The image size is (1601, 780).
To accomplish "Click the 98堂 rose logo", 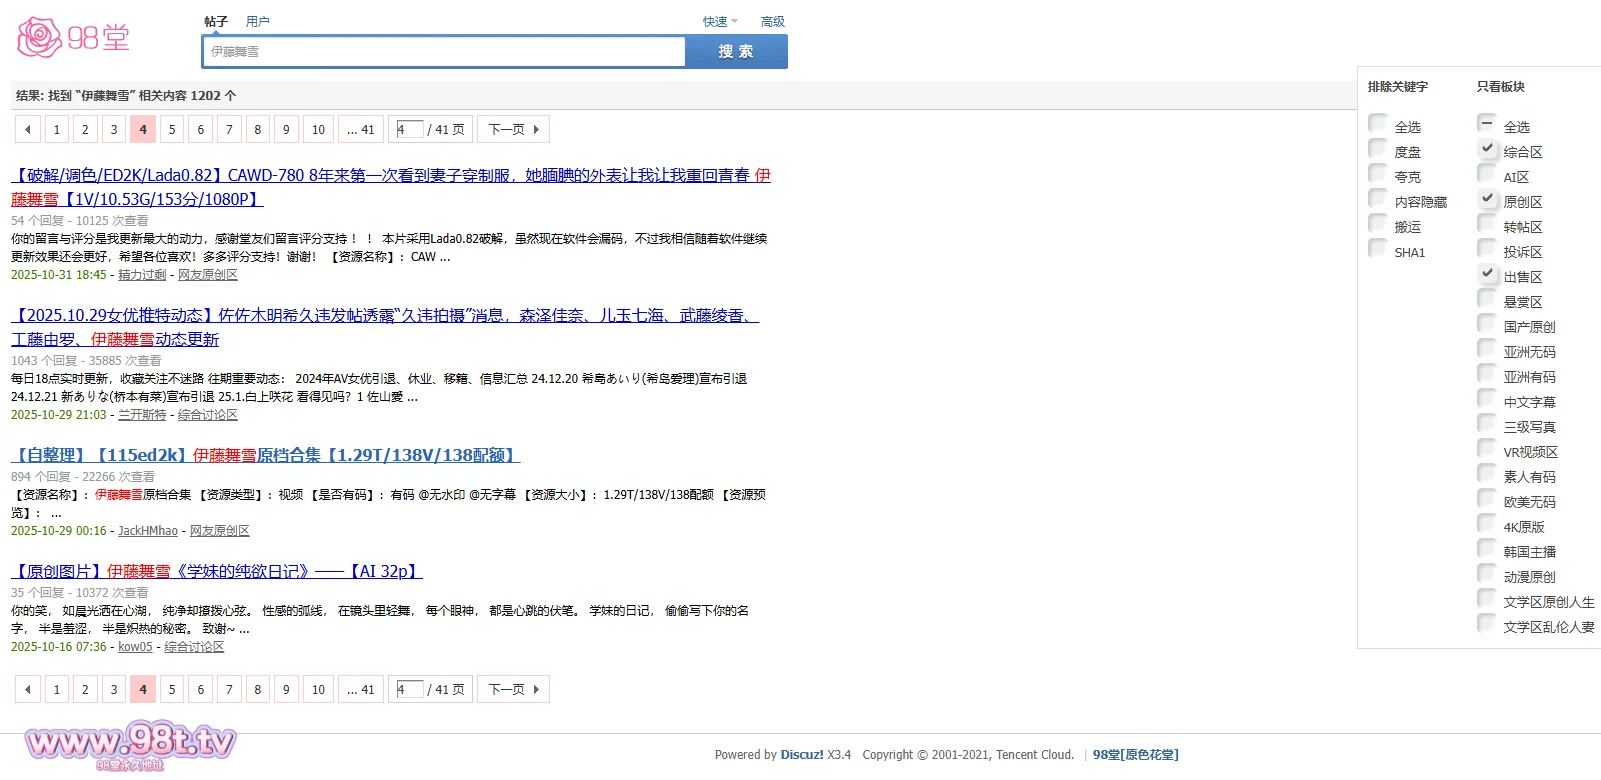I will click(73, 38).
